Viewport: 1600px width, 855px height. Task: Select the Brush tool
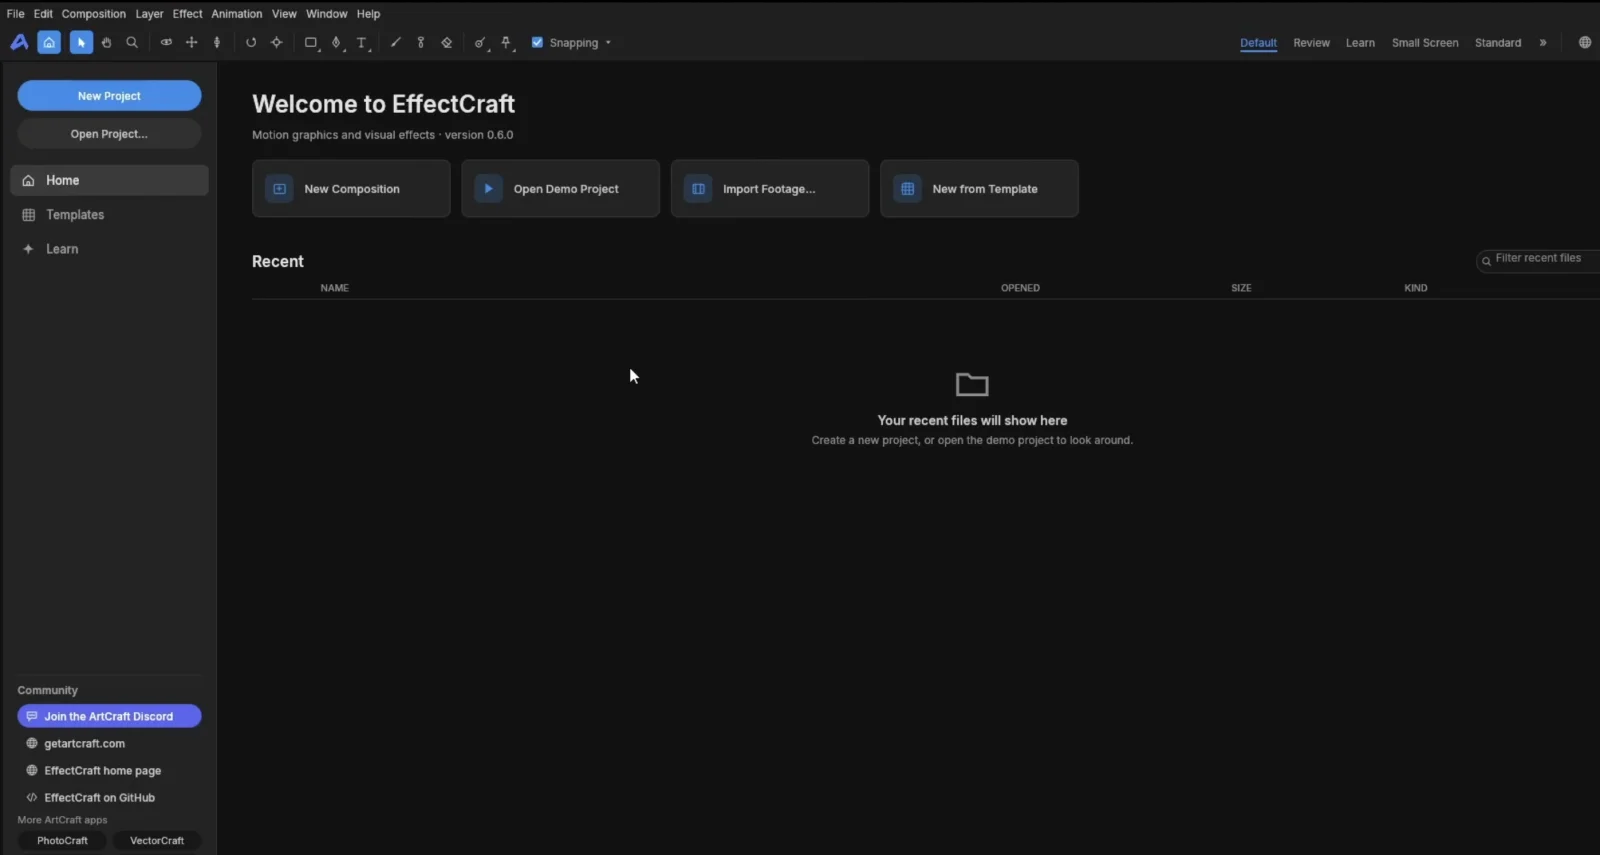click(396, 42)
